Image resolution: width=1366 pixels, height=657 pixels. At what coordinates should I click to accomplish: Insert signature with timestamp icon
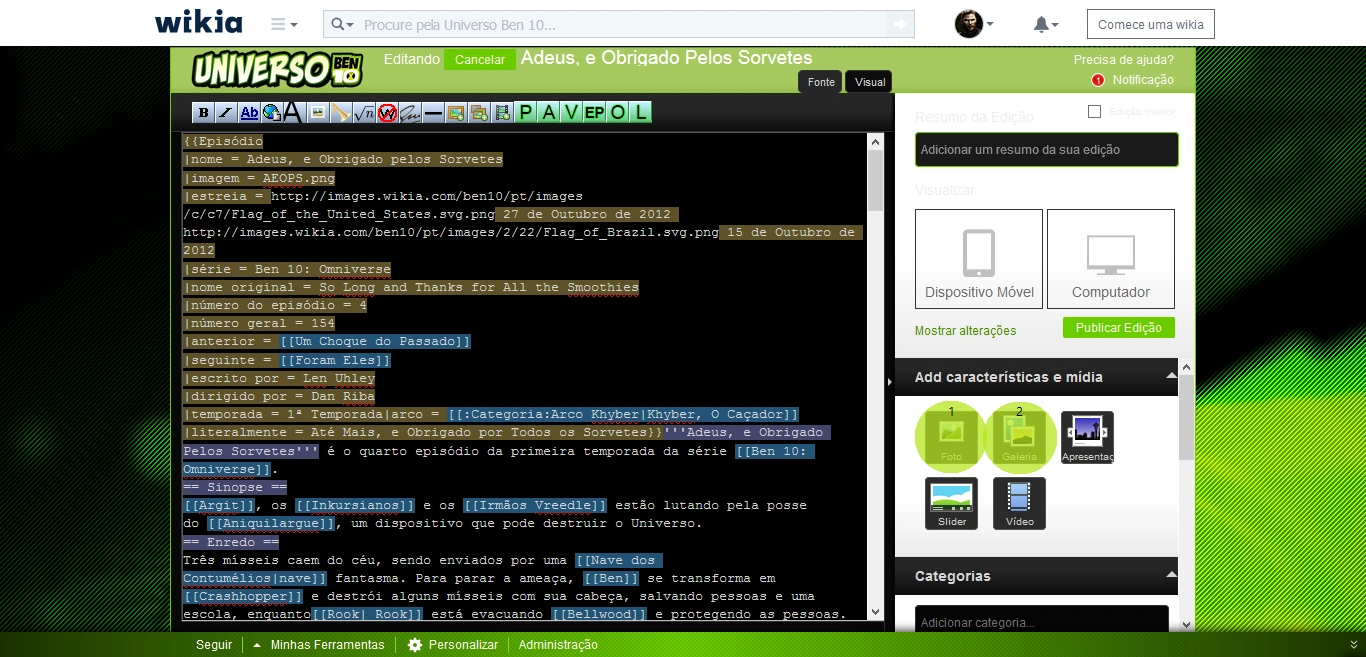(410, 112)
